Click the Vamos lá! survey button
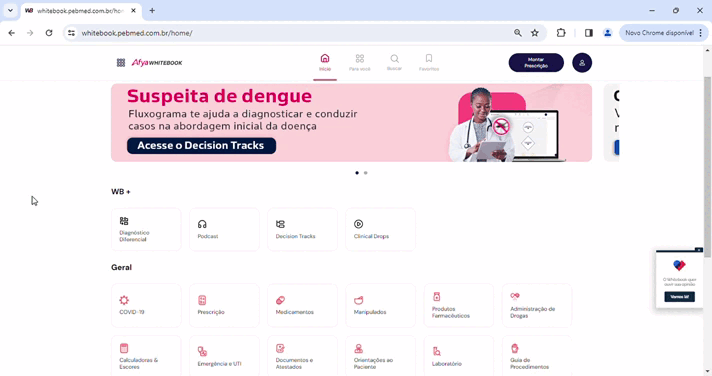The image size is (712, 376). [679, 297]
